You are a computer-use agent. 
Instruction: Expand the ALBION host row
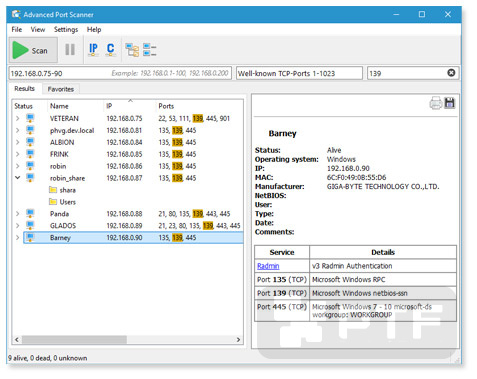(18, 142)
